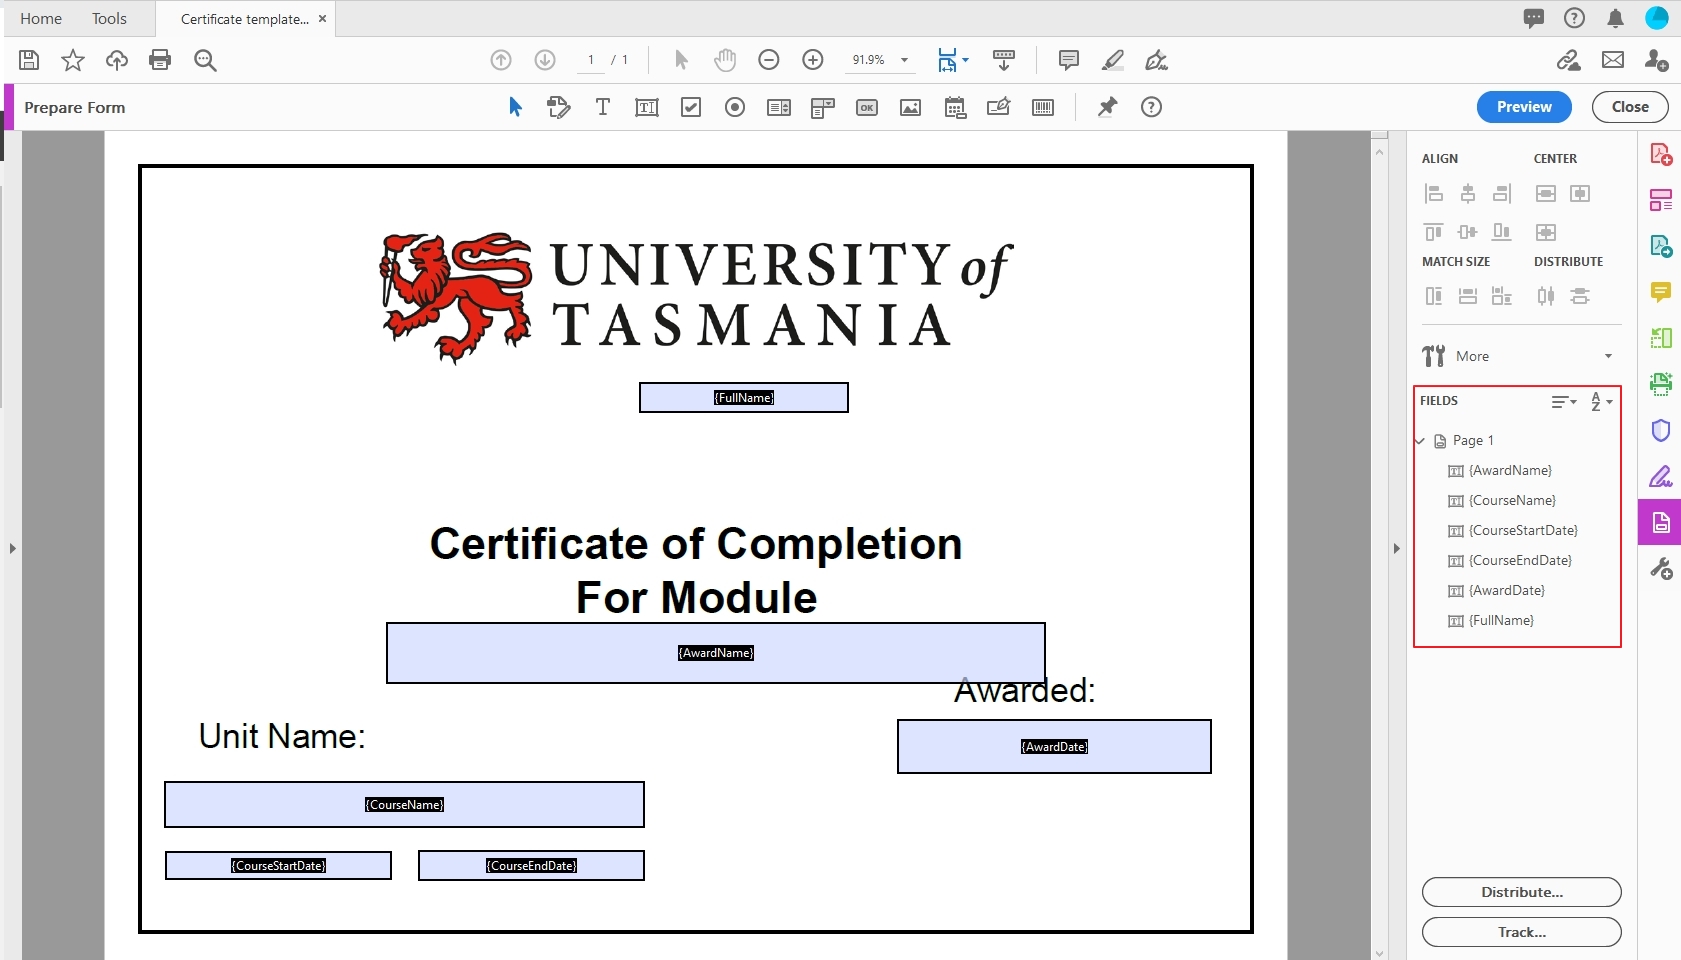Viewport: 1681px width, 960px height.
Task: Expand the More tools dropdown
Action: [x=1608, y=356]
